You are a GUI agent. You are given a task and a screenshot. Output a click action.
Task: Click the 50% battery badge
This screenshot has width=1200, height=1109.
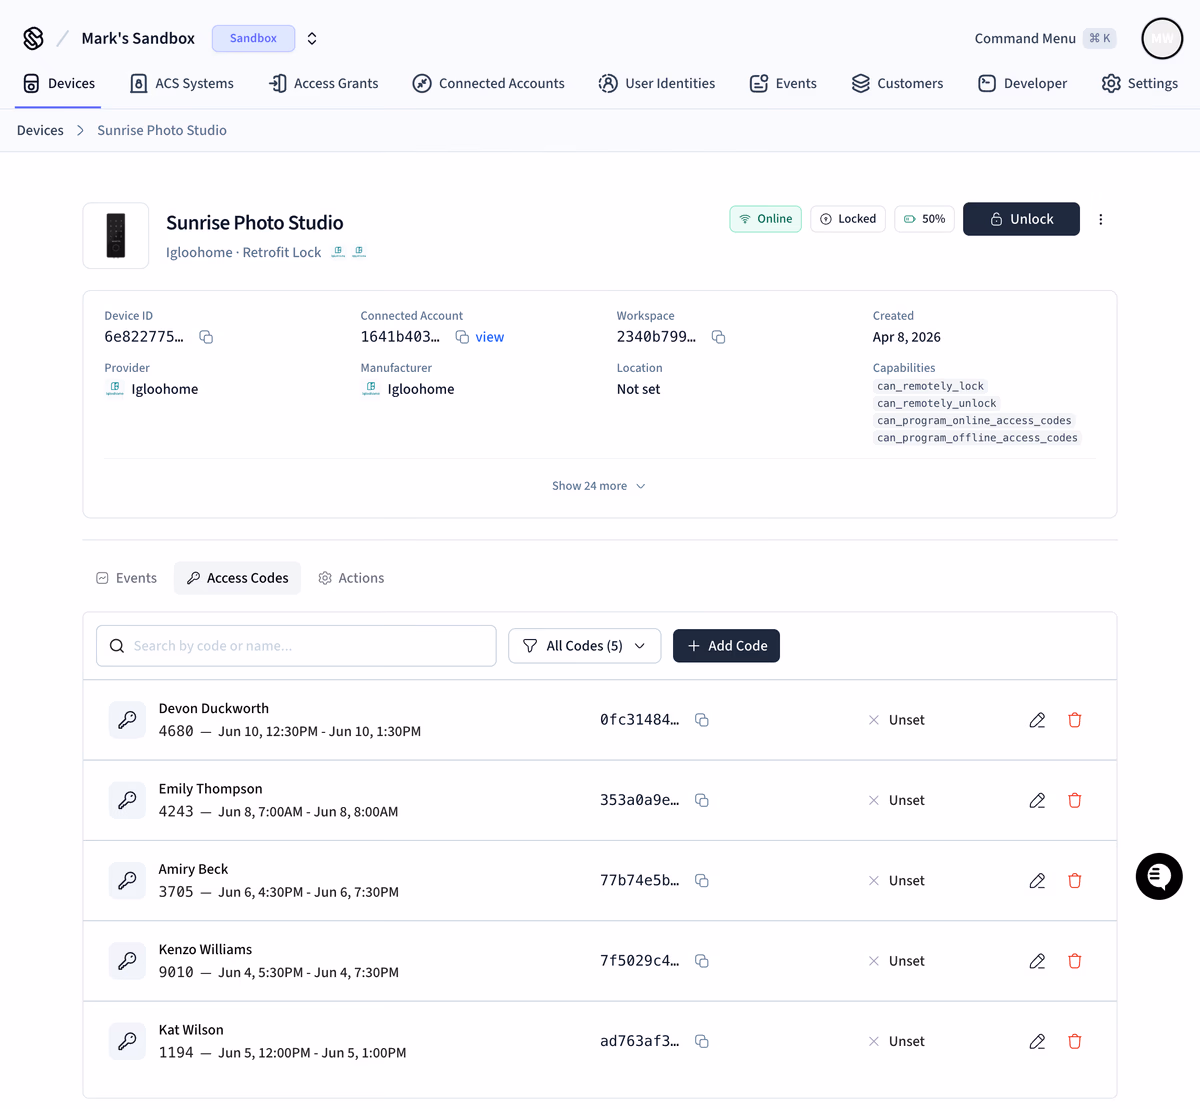click(925, 219)
